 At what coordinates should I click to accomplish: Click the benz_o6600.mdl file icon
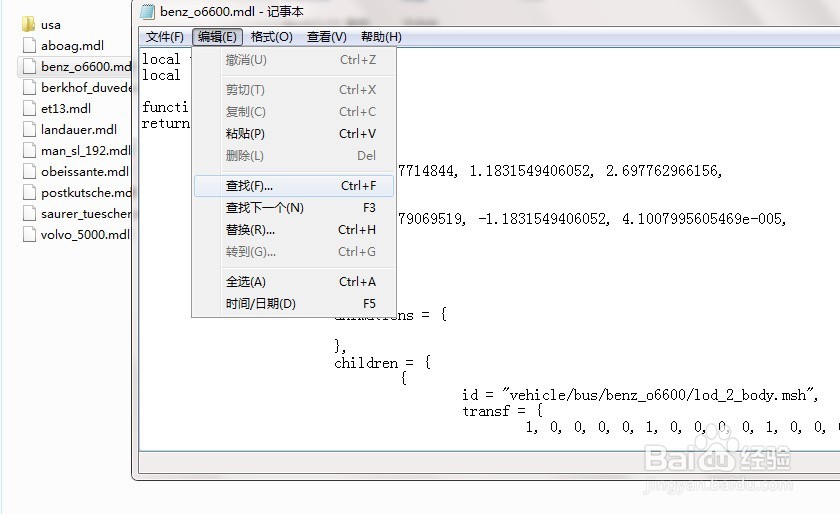pyautogui.click(x=29, y=66)
